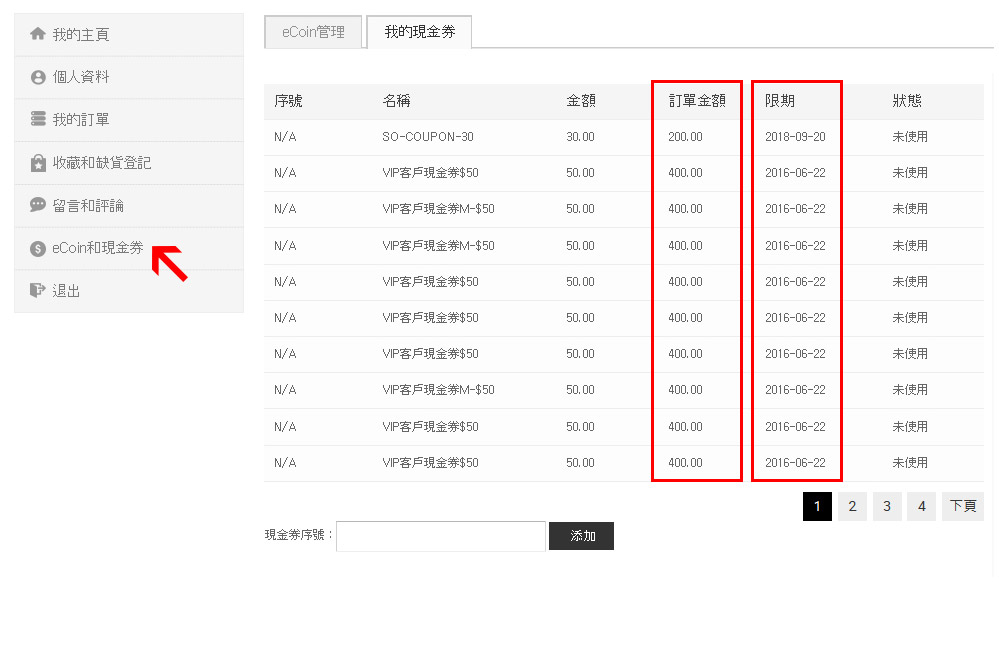Click the 訂單金額 column header
This screenshot has width=999, height=669.
pos(697,101)
